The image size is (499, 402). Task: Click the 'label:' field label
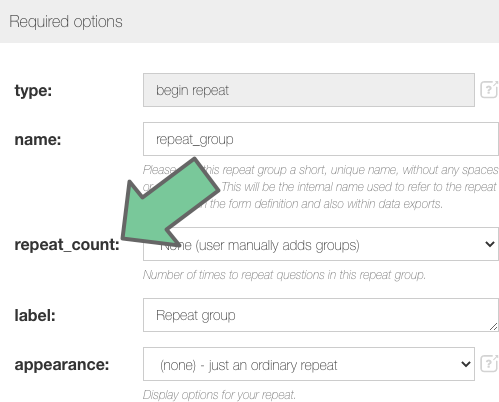coord(35,315)
